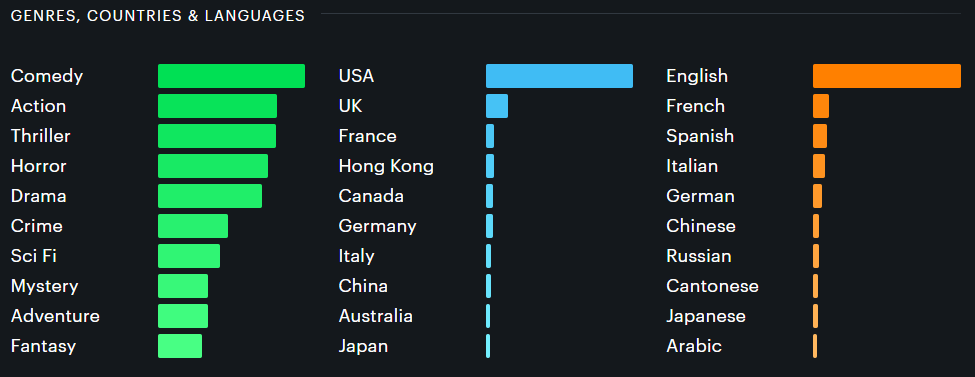Select the orange English bar
975x377 pixels.
point(887,76)
